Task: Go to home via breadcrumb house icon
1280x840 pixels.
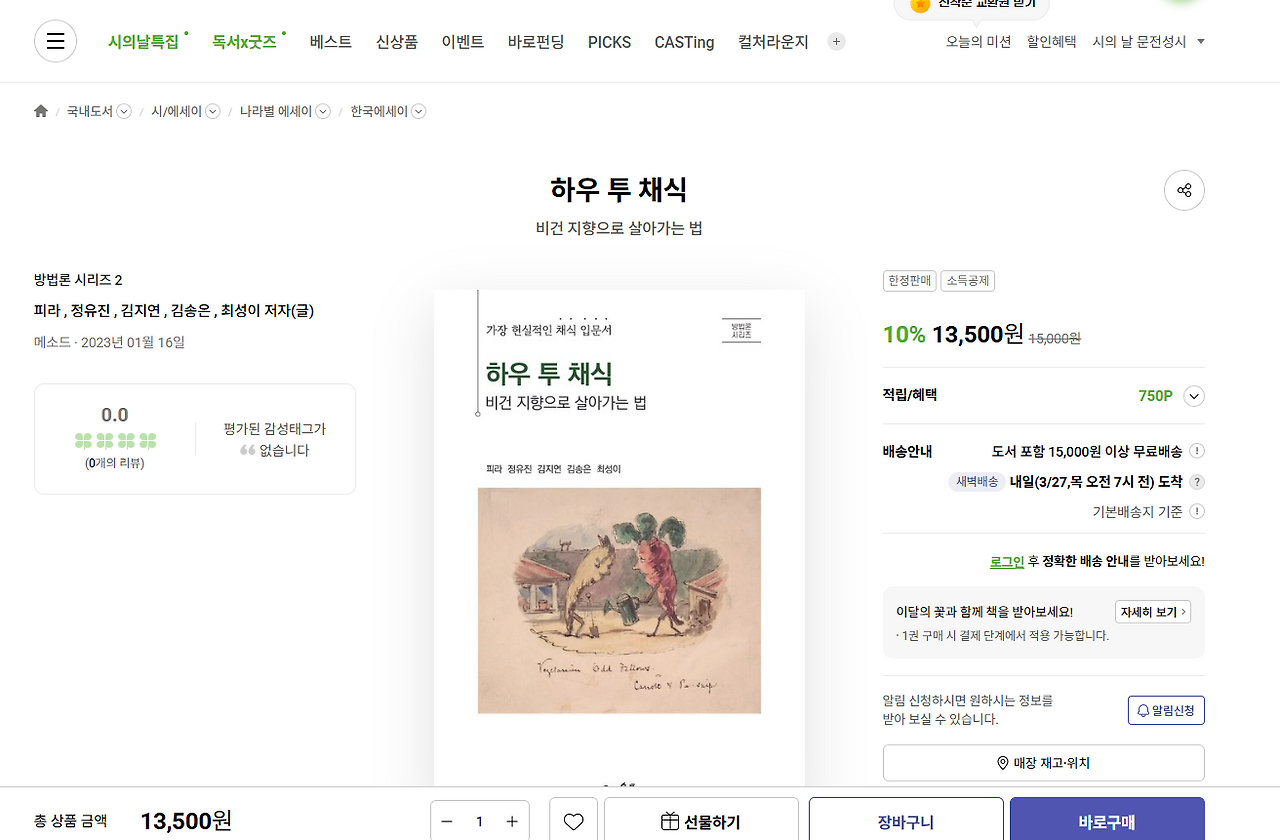Action: coord(41,111)
